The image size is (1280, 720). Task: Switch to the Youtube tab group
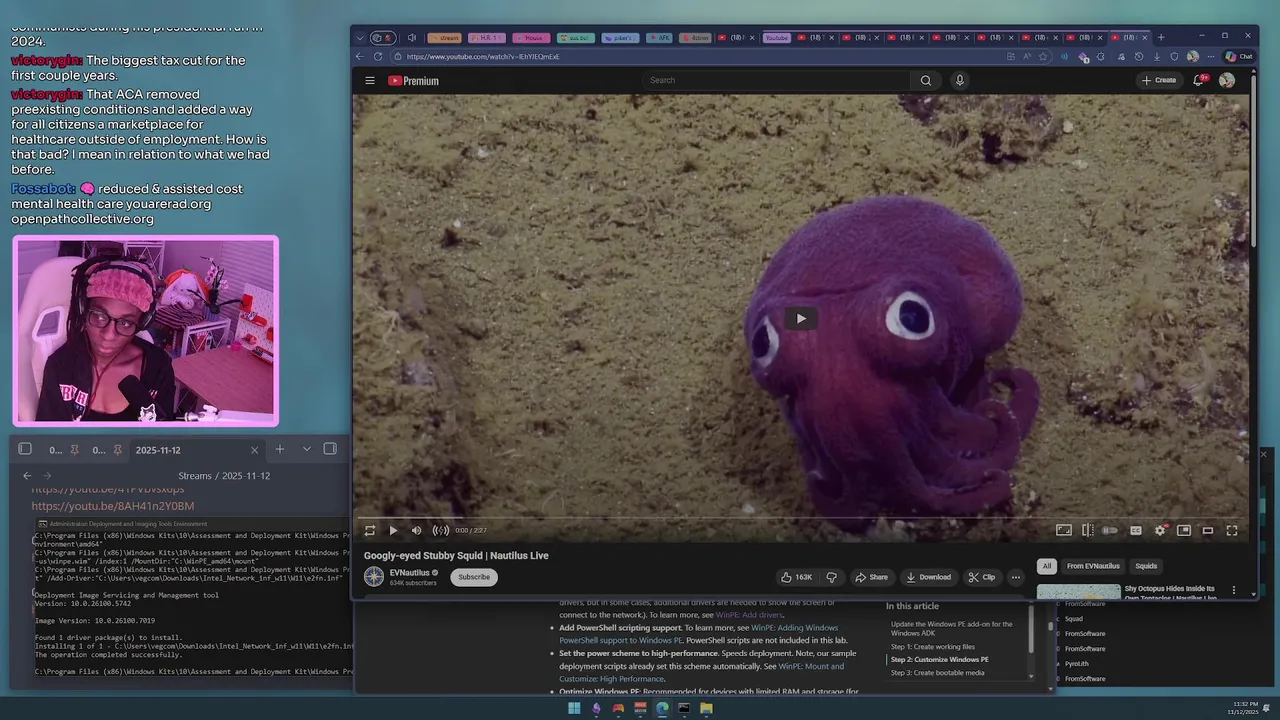pyautogui.click(x=777, y=38)
